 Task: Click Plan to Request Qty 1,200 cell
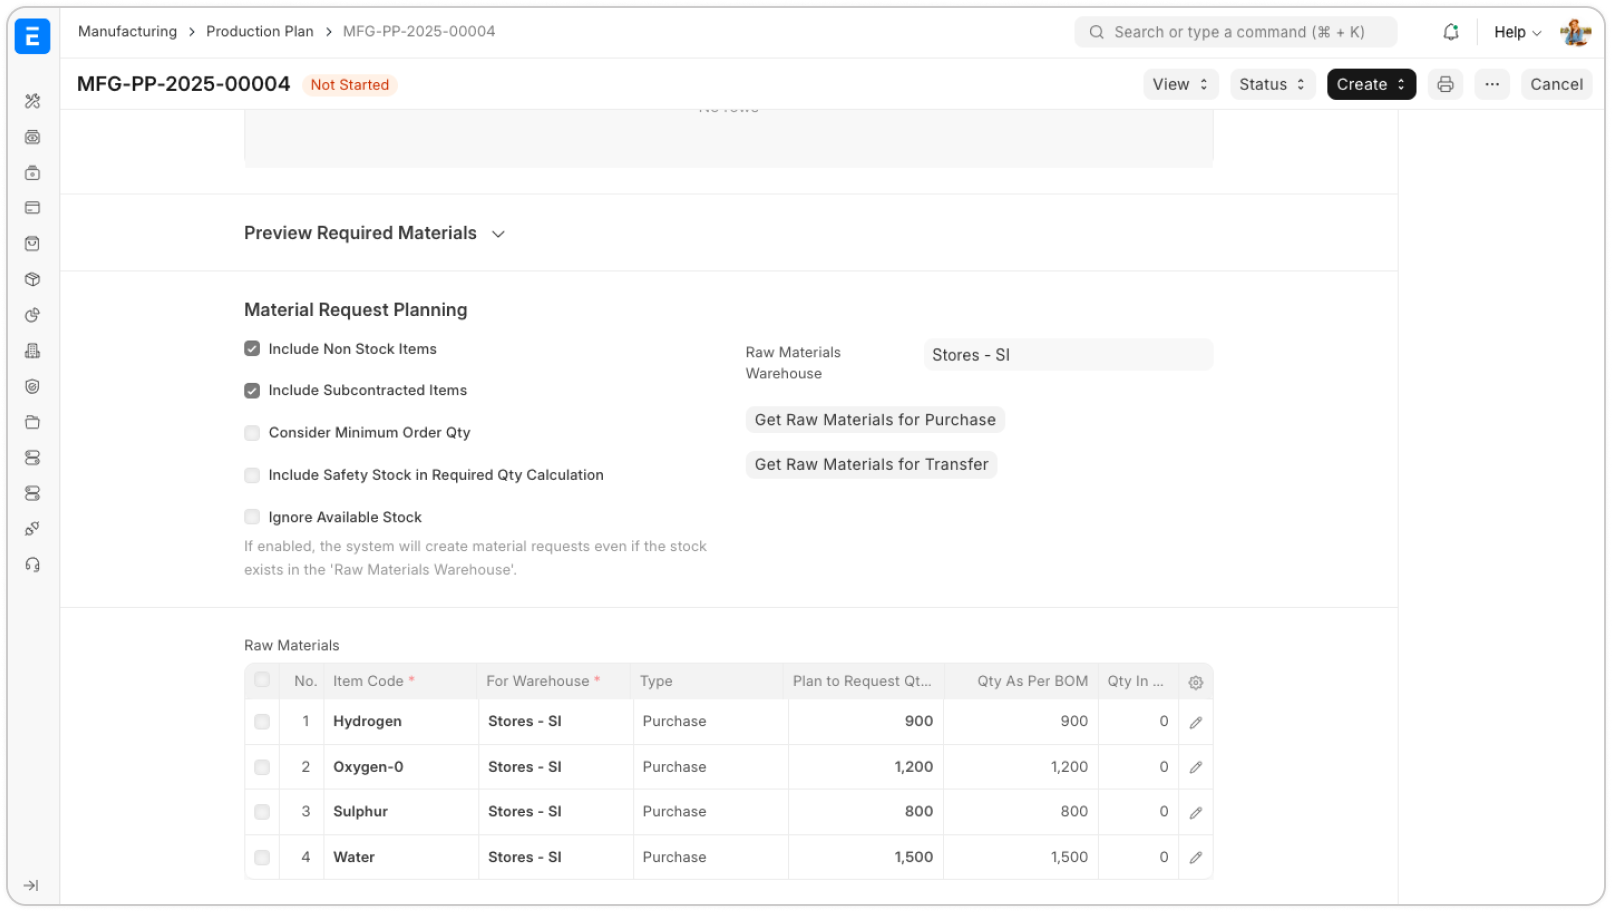tap(866, 768)
